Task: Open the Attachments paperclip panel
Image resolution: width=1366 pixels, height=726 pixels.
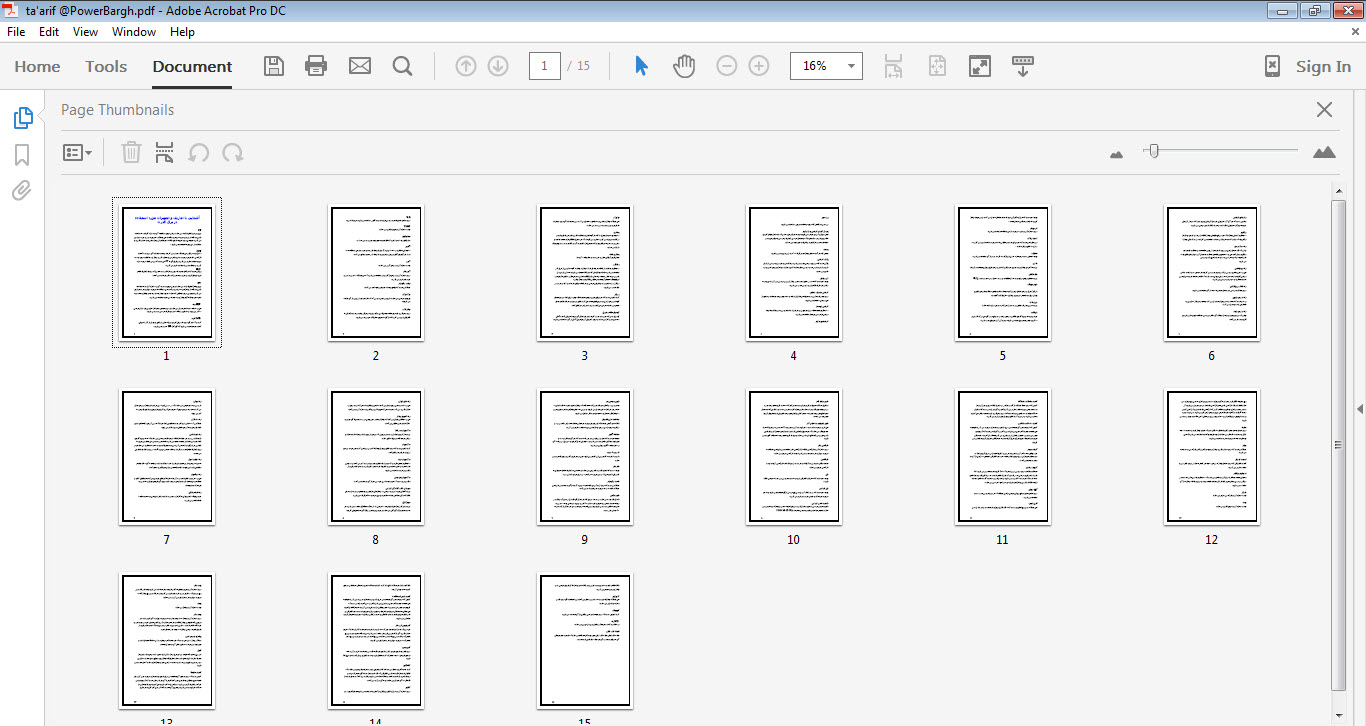Action: click(x=22, y=190)
